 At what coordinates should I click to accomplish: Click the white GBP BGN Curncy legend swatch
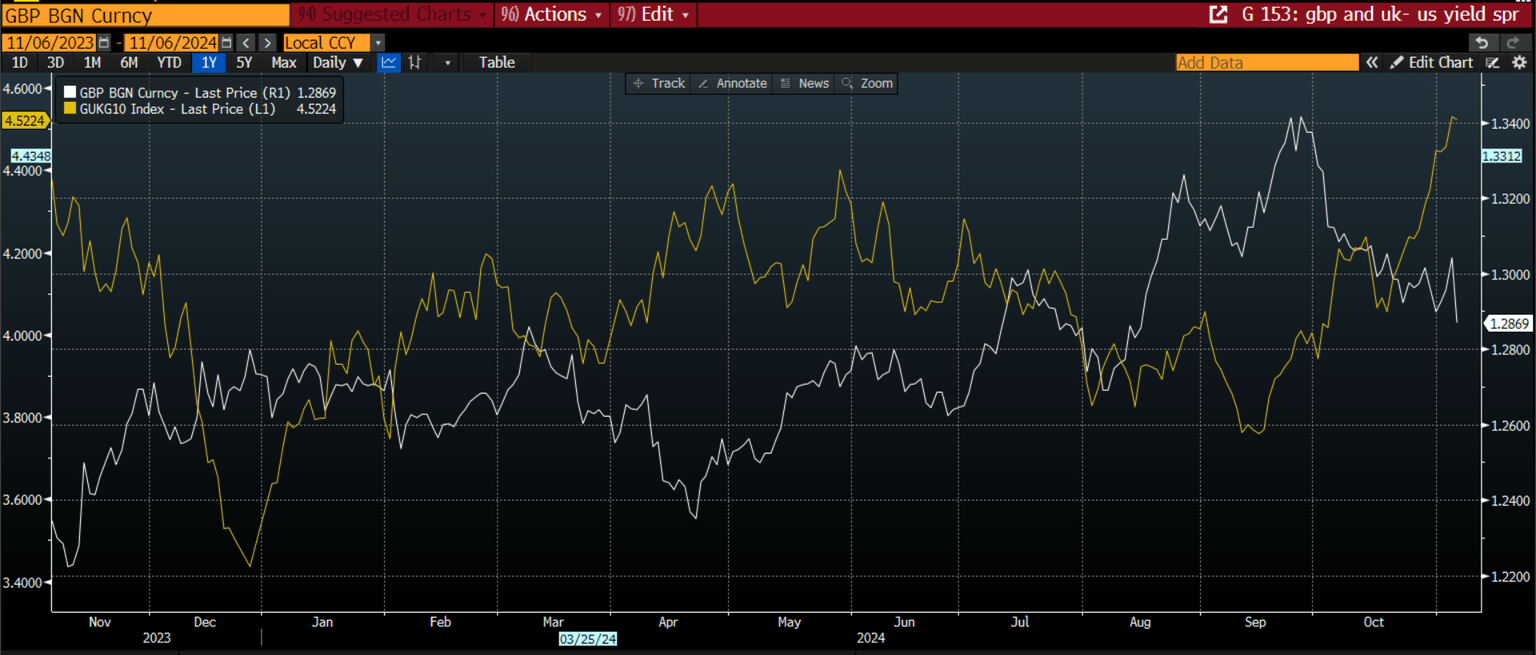pos(70,92)
